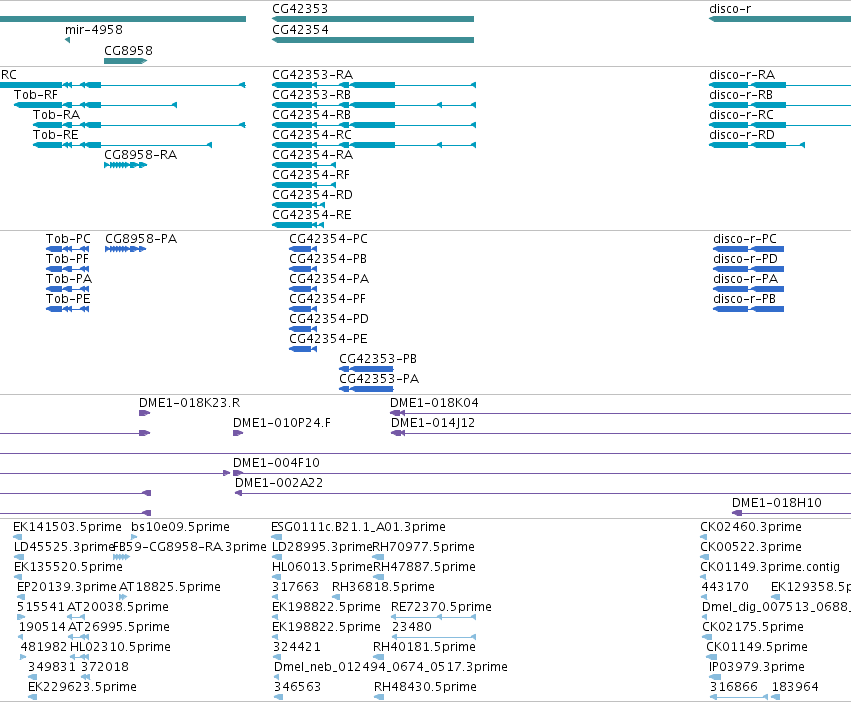Click the DME1-004F10 BAC label
Screen dimensions: 851x702
[276, 464]
